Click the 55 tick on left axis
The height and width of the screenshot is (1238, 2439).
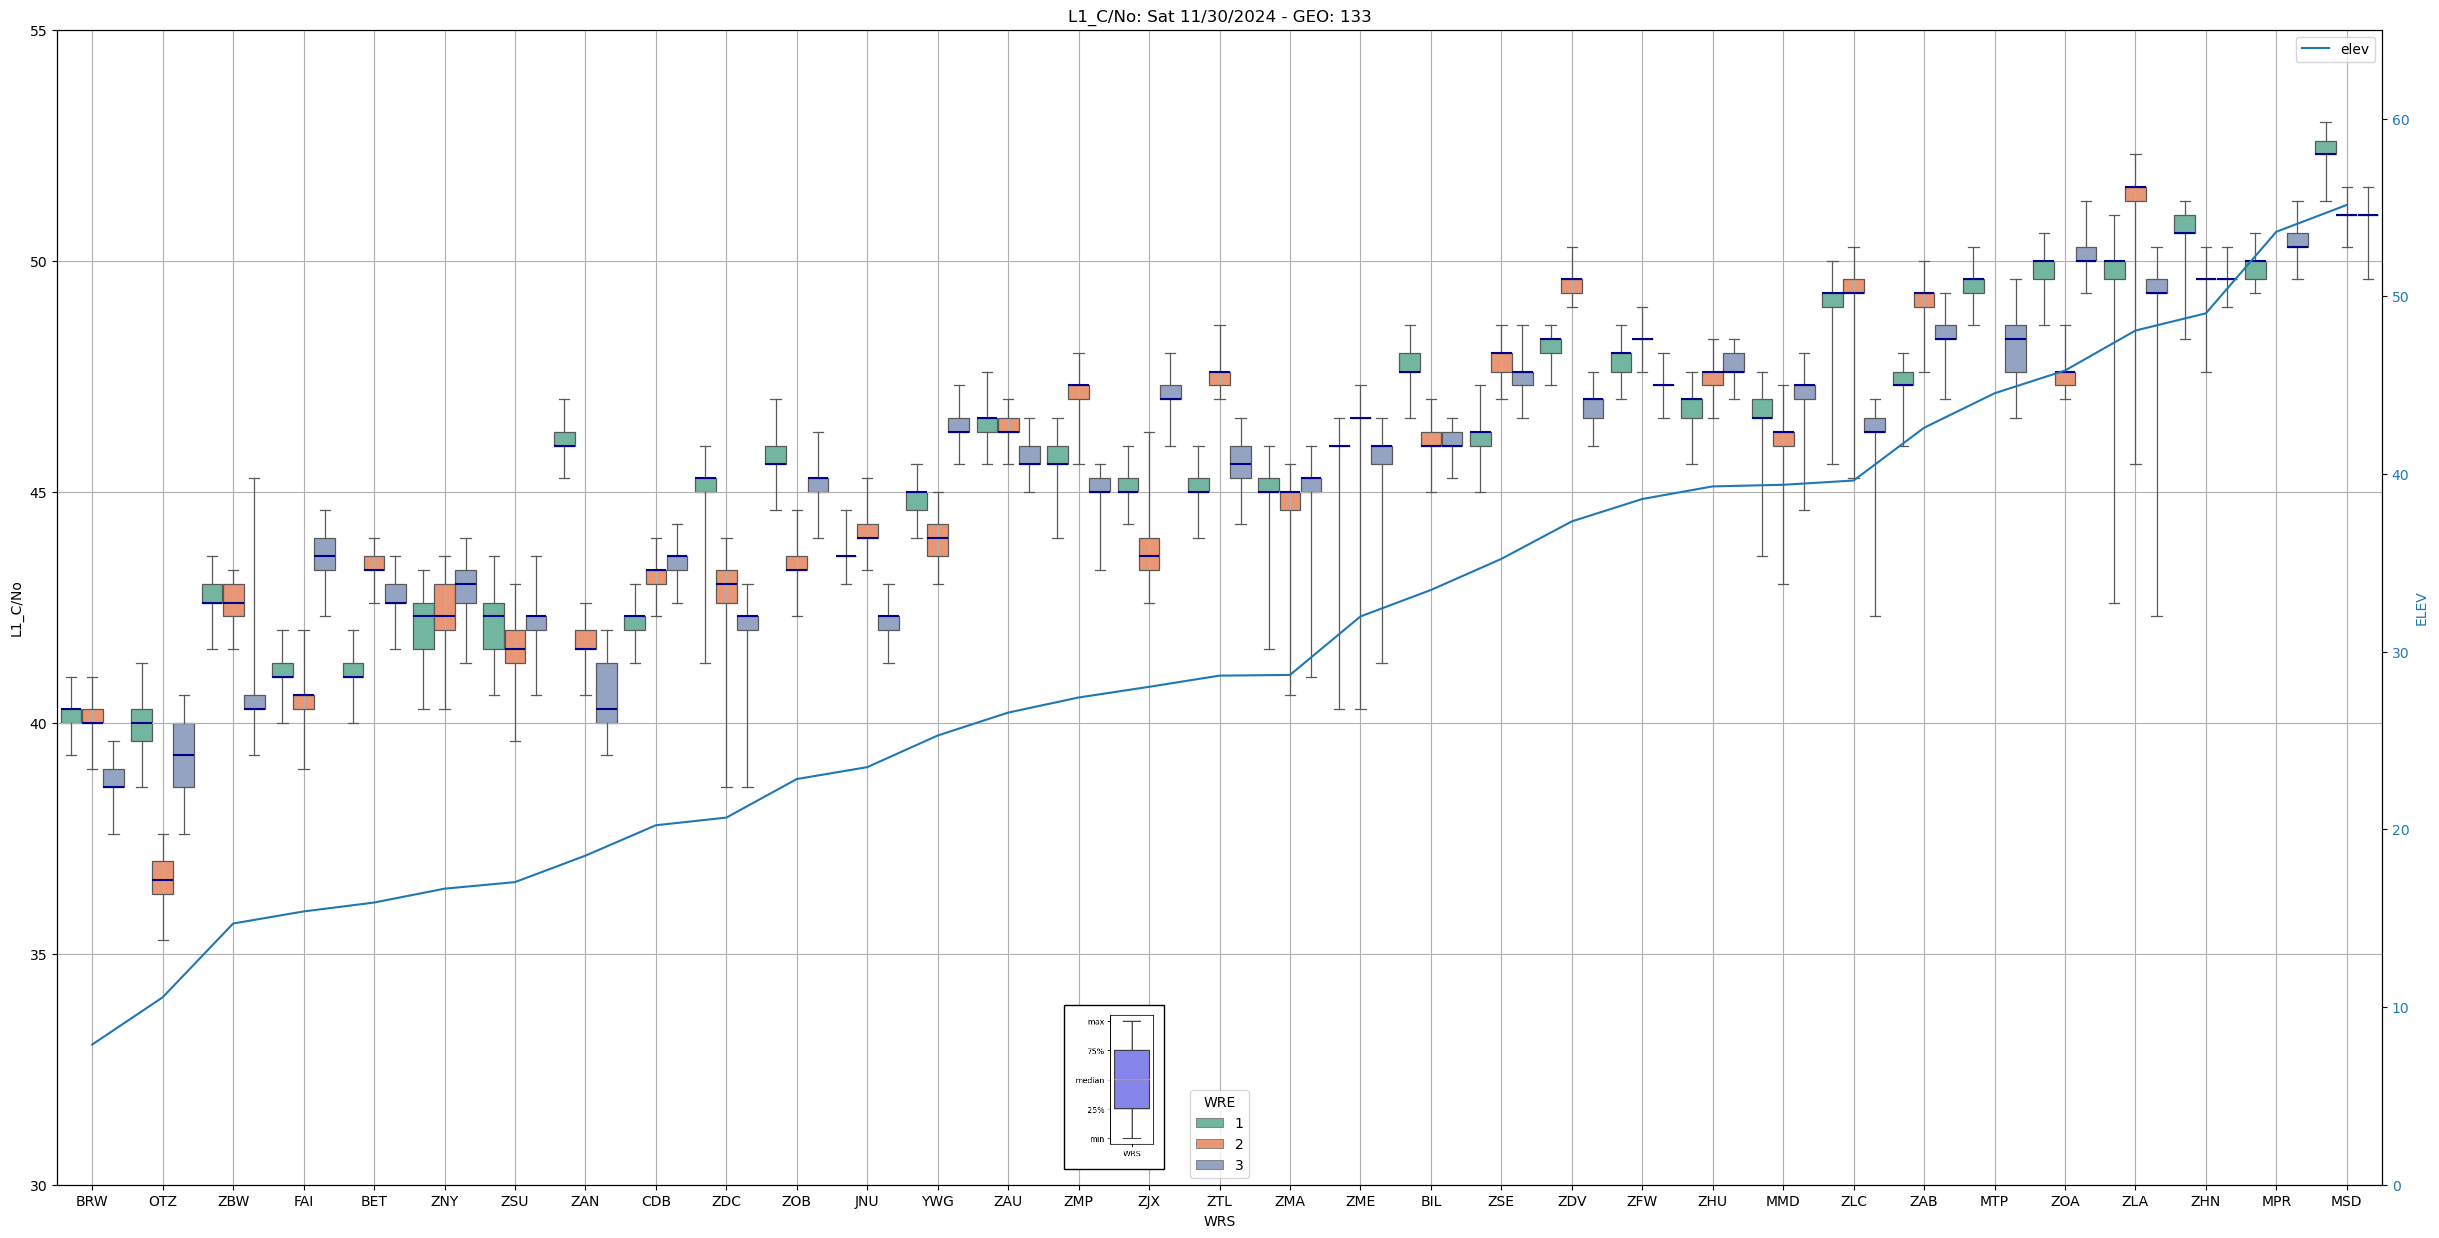pos(39,31)
